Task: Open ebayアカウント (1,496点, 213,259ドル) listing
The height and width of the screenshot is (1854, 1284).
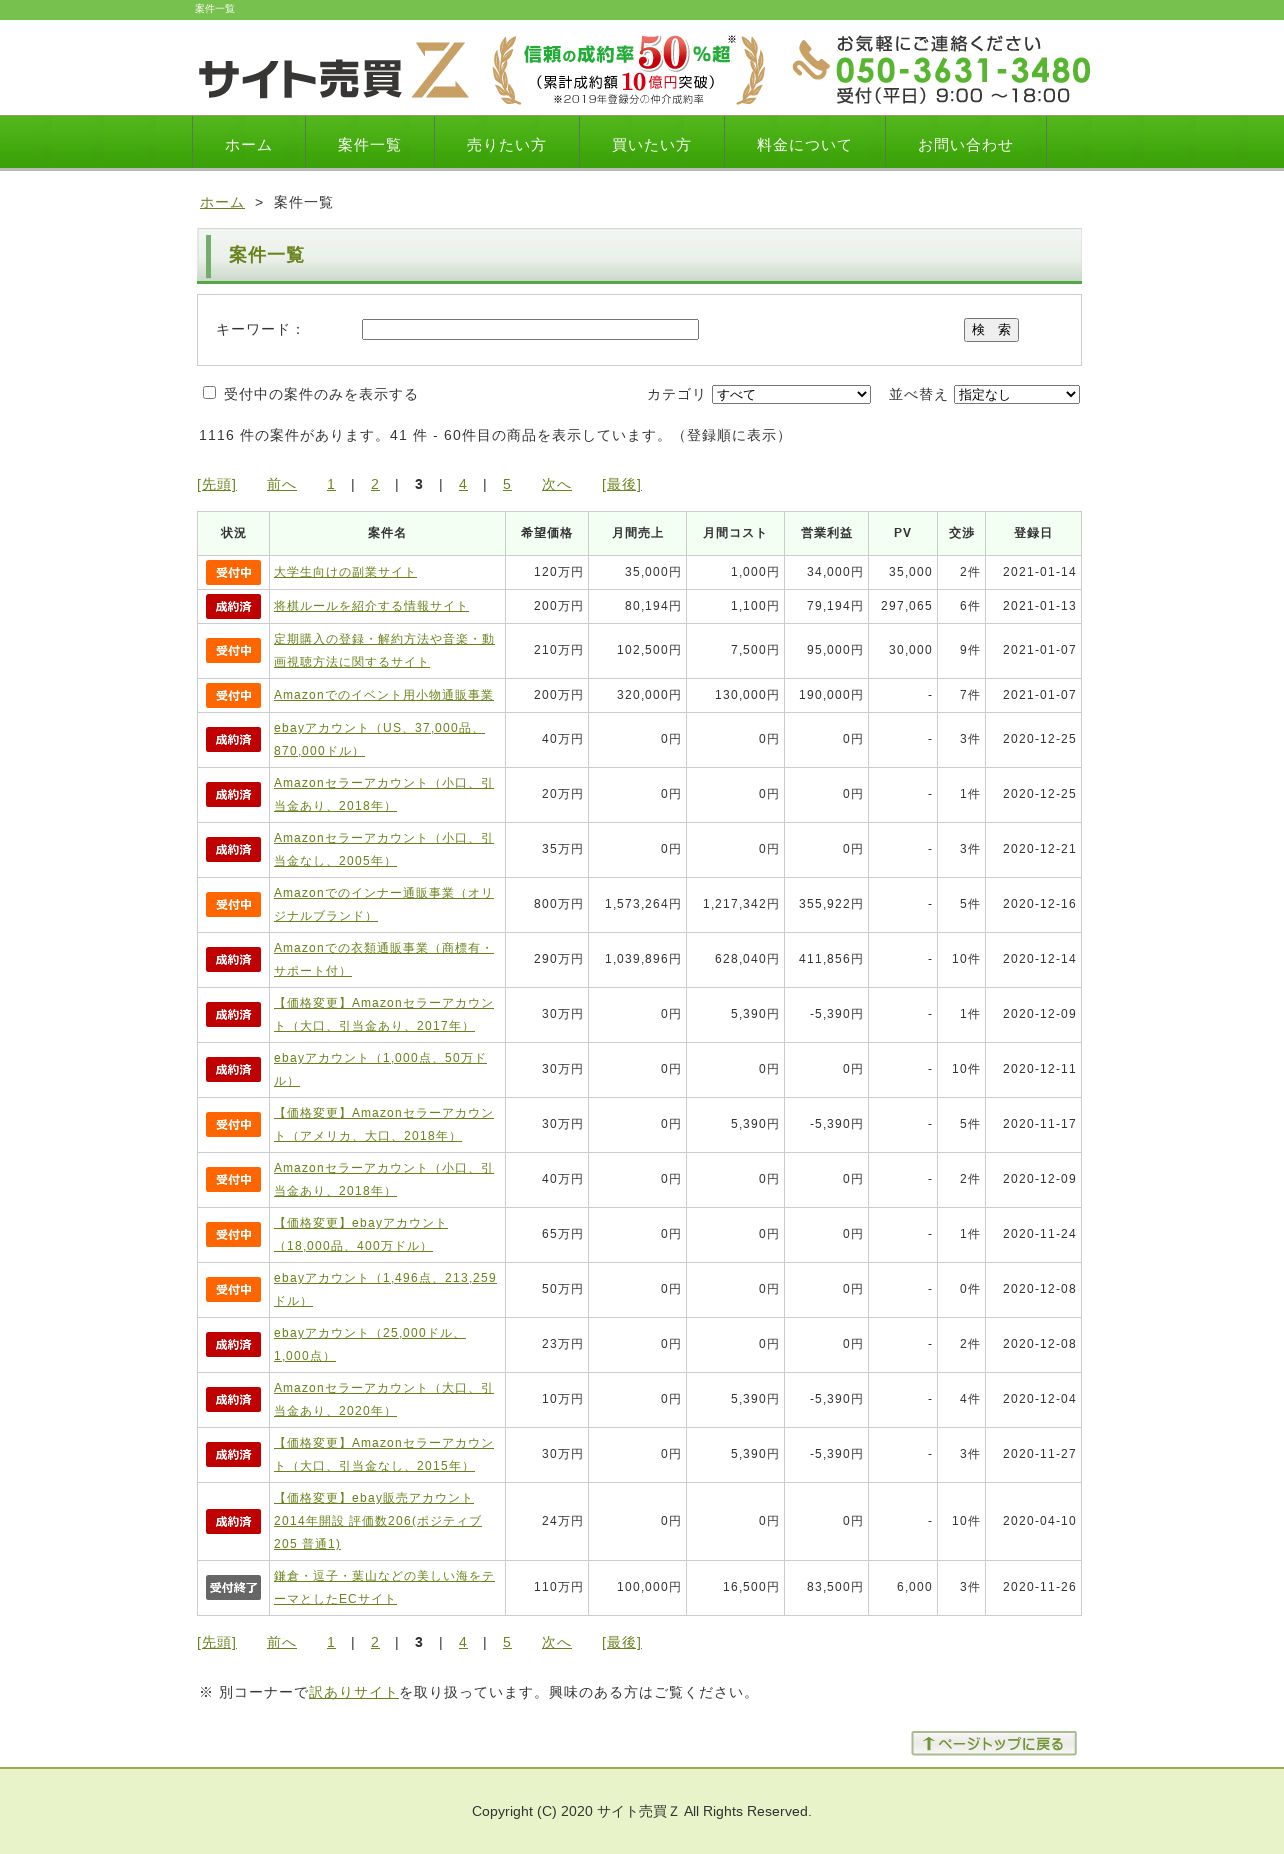Action: coord(385,1289)
